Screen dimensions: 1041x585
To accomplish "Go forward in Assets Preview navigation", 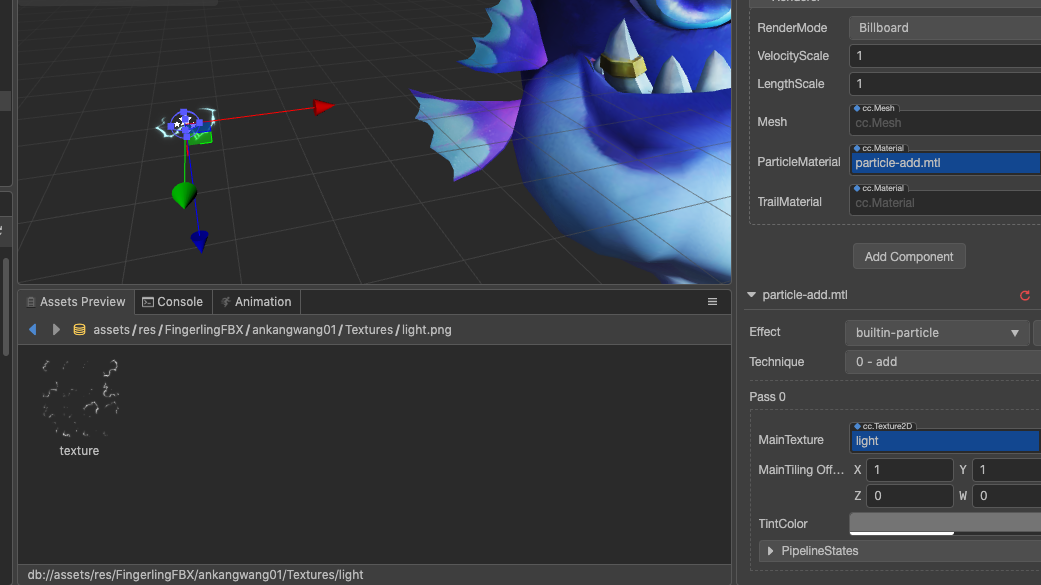I will pos(56,329).
